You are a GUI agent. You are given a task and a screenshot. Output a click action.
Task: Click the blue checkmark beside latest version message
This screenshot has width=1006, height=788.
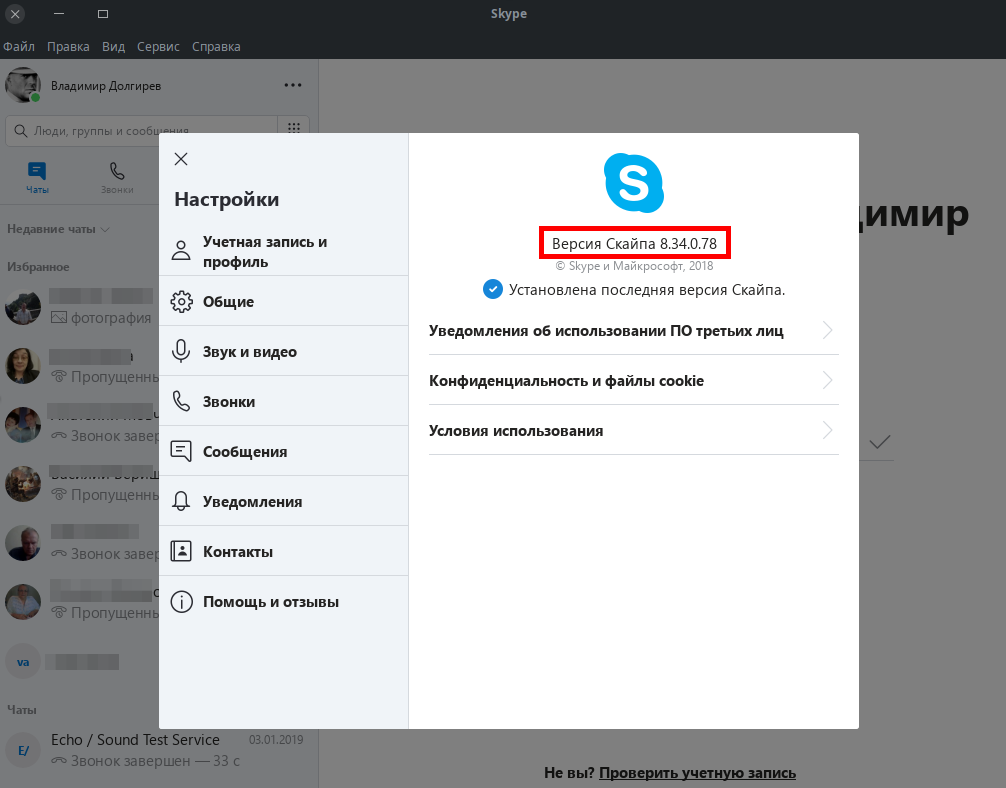pos(493,289)
